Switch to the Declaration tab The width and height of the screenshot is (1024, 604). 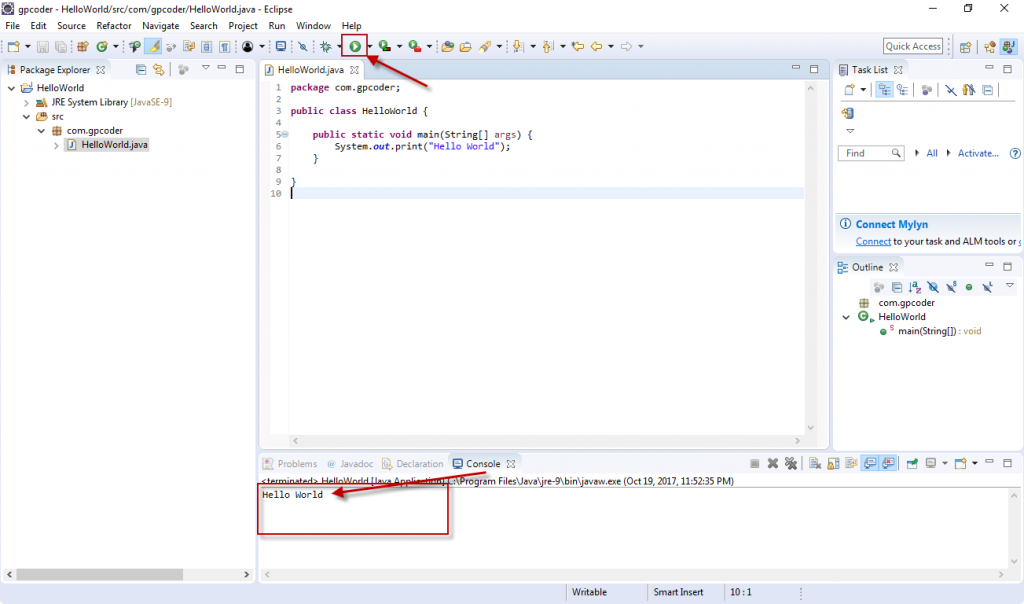coord(413,464)
